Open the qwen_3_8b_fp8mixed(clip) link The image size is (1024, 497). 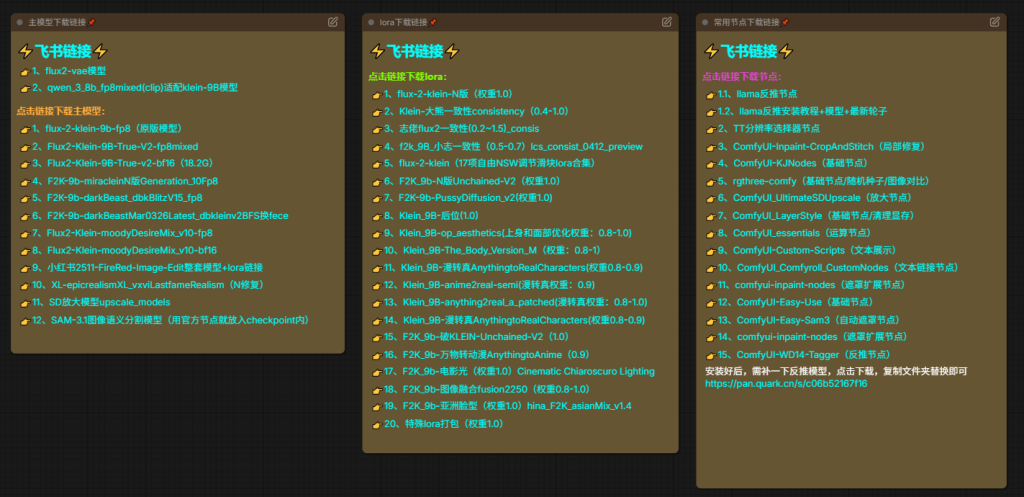135,88
